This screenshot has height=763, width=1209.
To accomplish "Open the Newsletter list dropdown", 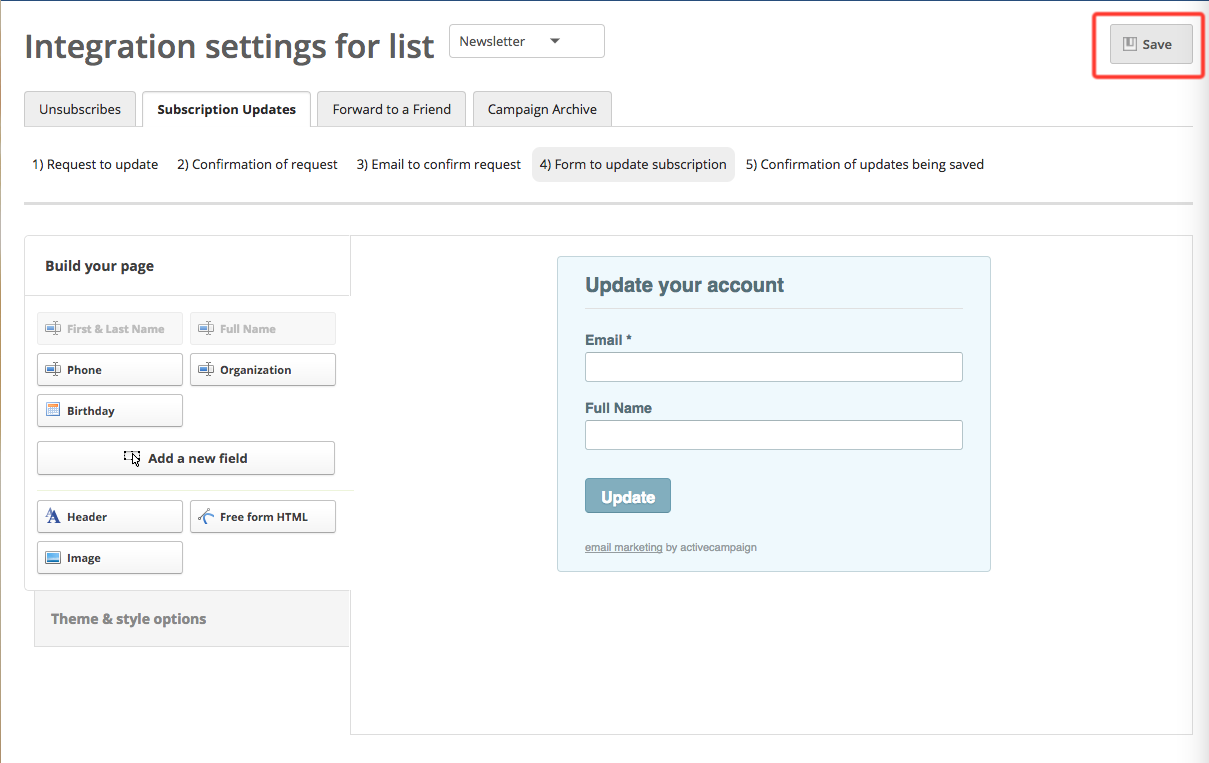I will click(526, 41).
